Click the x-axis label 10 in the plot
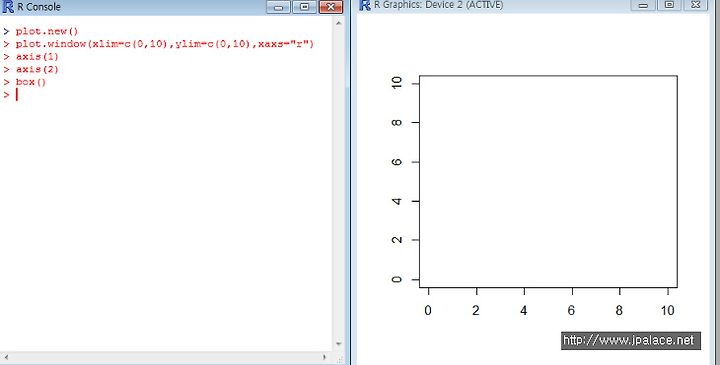 point(667,311)
